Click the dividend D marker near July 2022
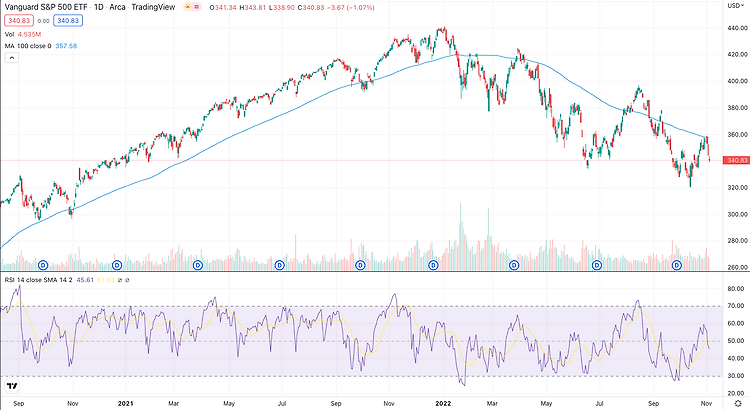Image resolution: width=750 pixels, height=410 pixels. (597, 265)
